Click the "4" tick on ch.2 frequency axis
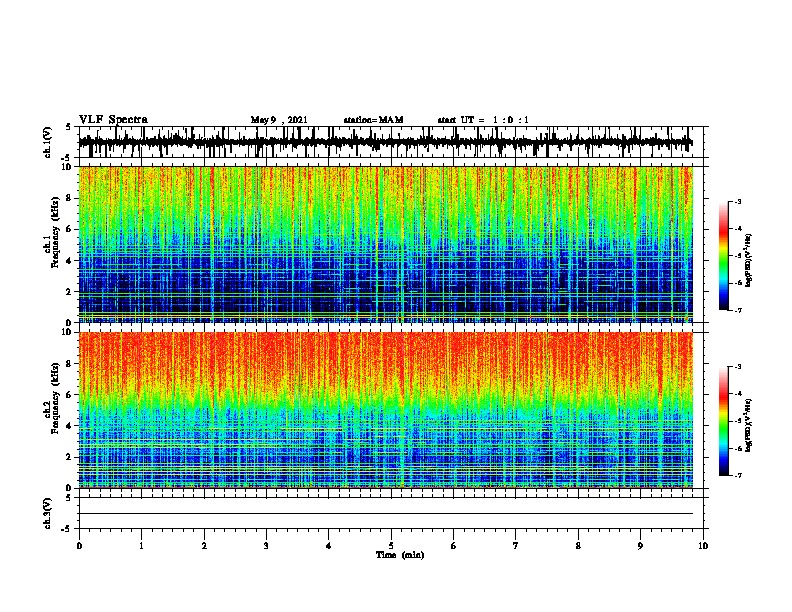The image size is (792, 612). pos(70,426)
